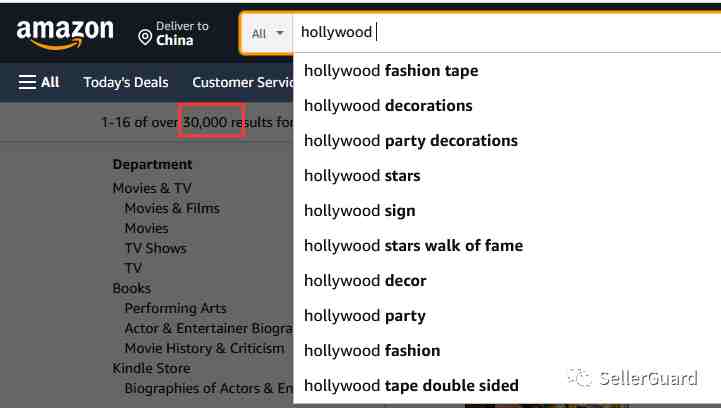Filter by Kindle Store department

click(x=151, y=368)
